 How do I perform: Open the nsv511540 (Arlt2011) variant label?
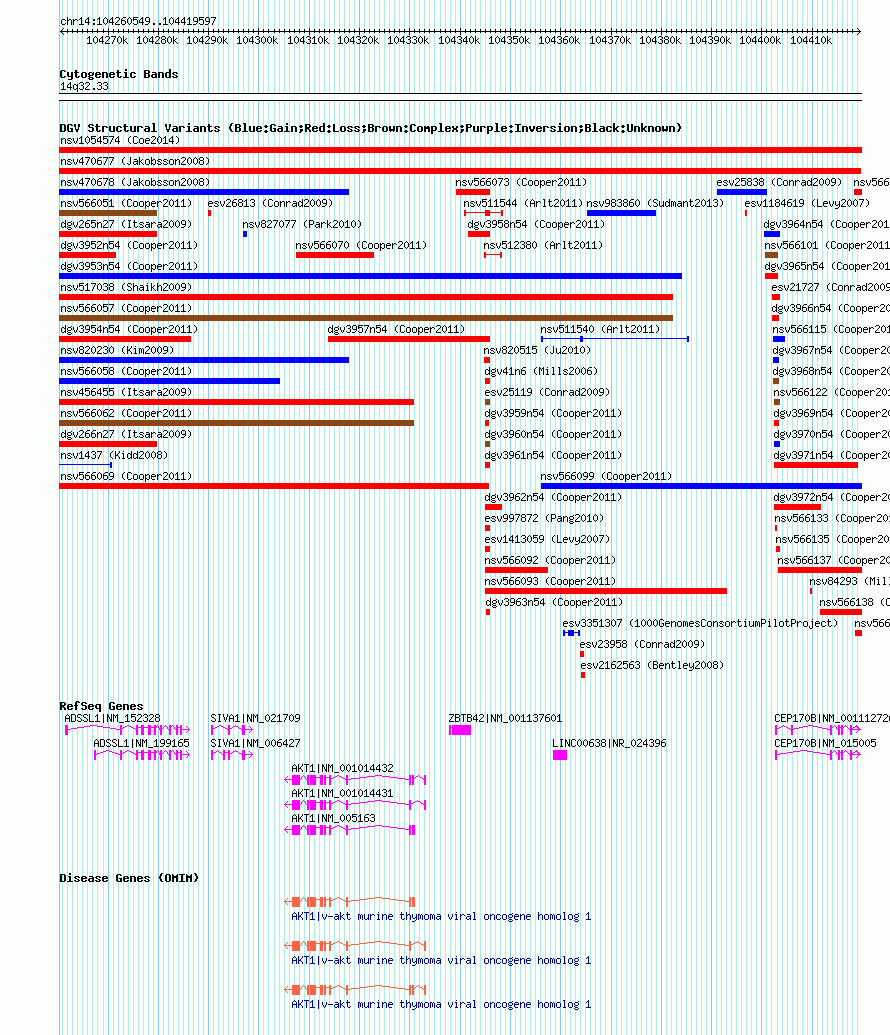point(599,329)
